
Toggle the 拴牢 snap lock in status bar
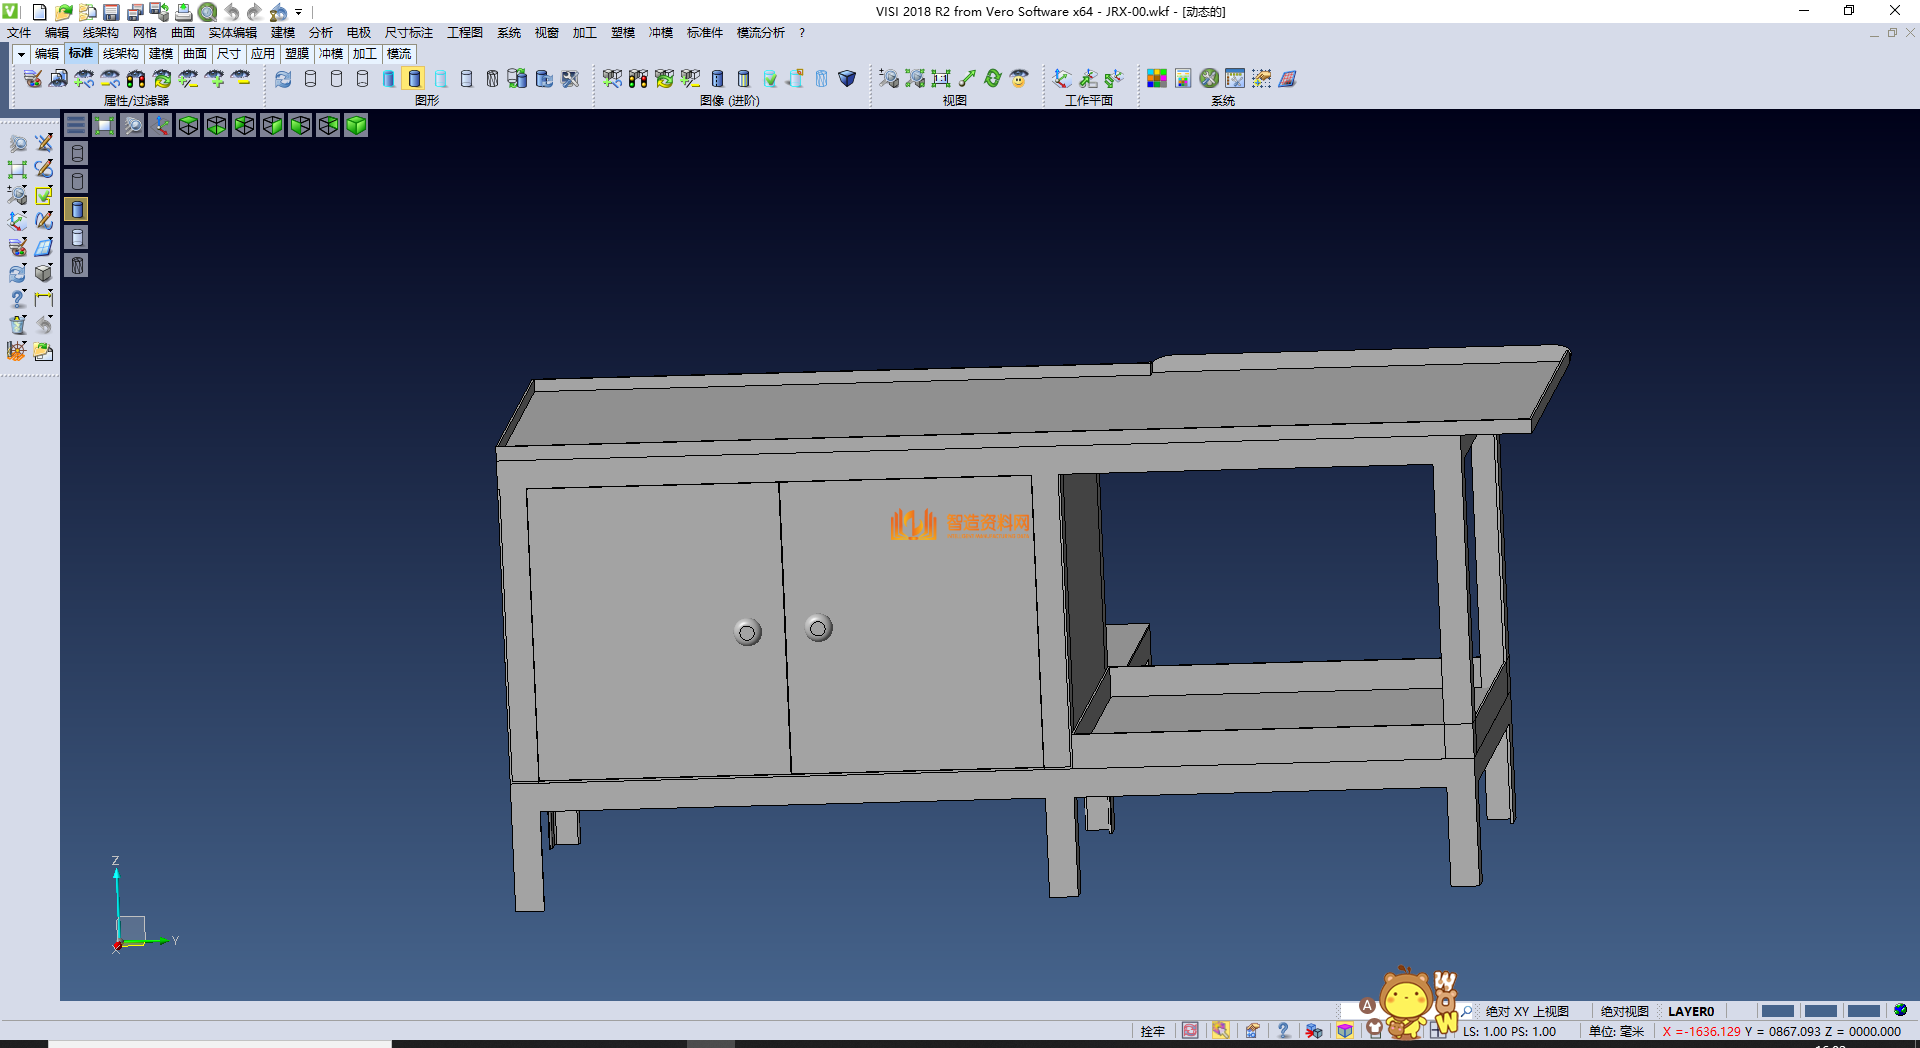pyautogui.click(x=1152, y=1031)
